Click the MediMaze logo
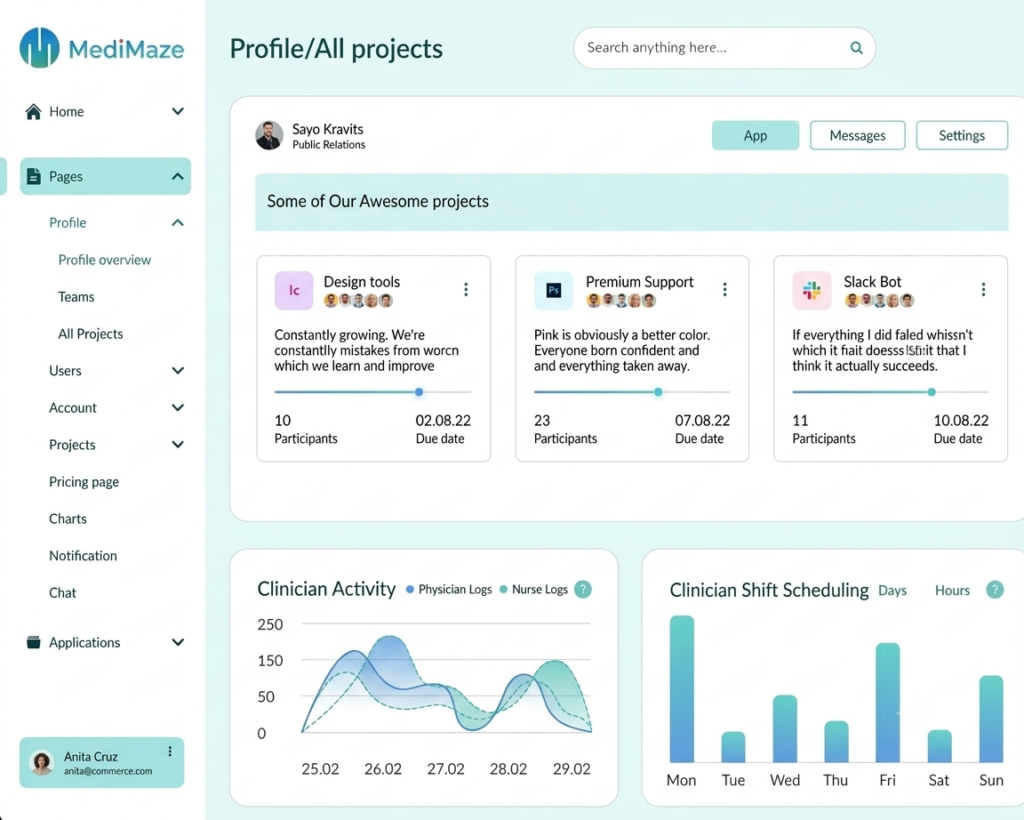Viewport: 1024px width, 820px height. 103,48
